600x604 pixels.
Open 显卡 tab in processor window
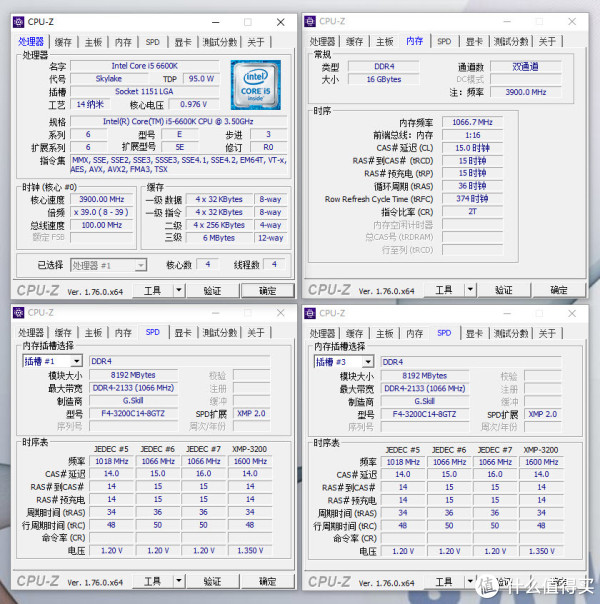click(183, 42)
